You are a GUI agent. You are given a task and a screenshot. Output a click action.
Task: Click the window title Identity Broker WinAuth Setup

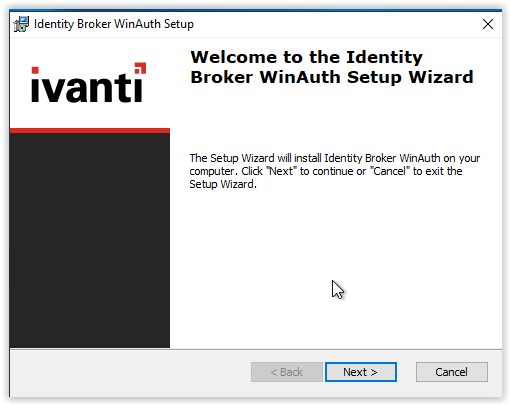114,24
